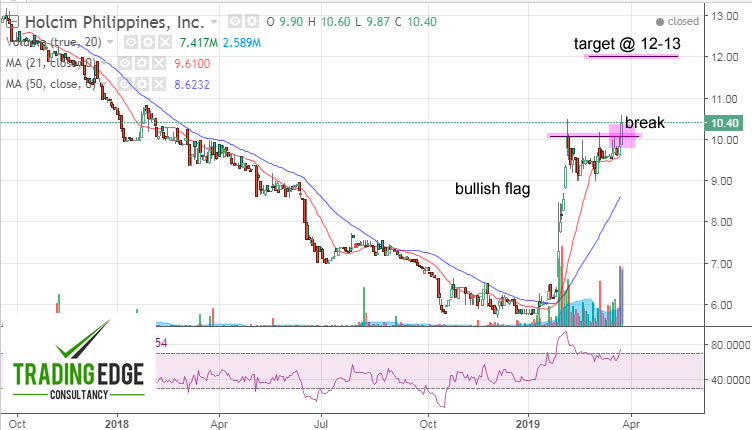Open settings gear for MA 21 indicator
The width and height of the screenshot is (752, 430).
pyautogui.click(x=142, y=64)
